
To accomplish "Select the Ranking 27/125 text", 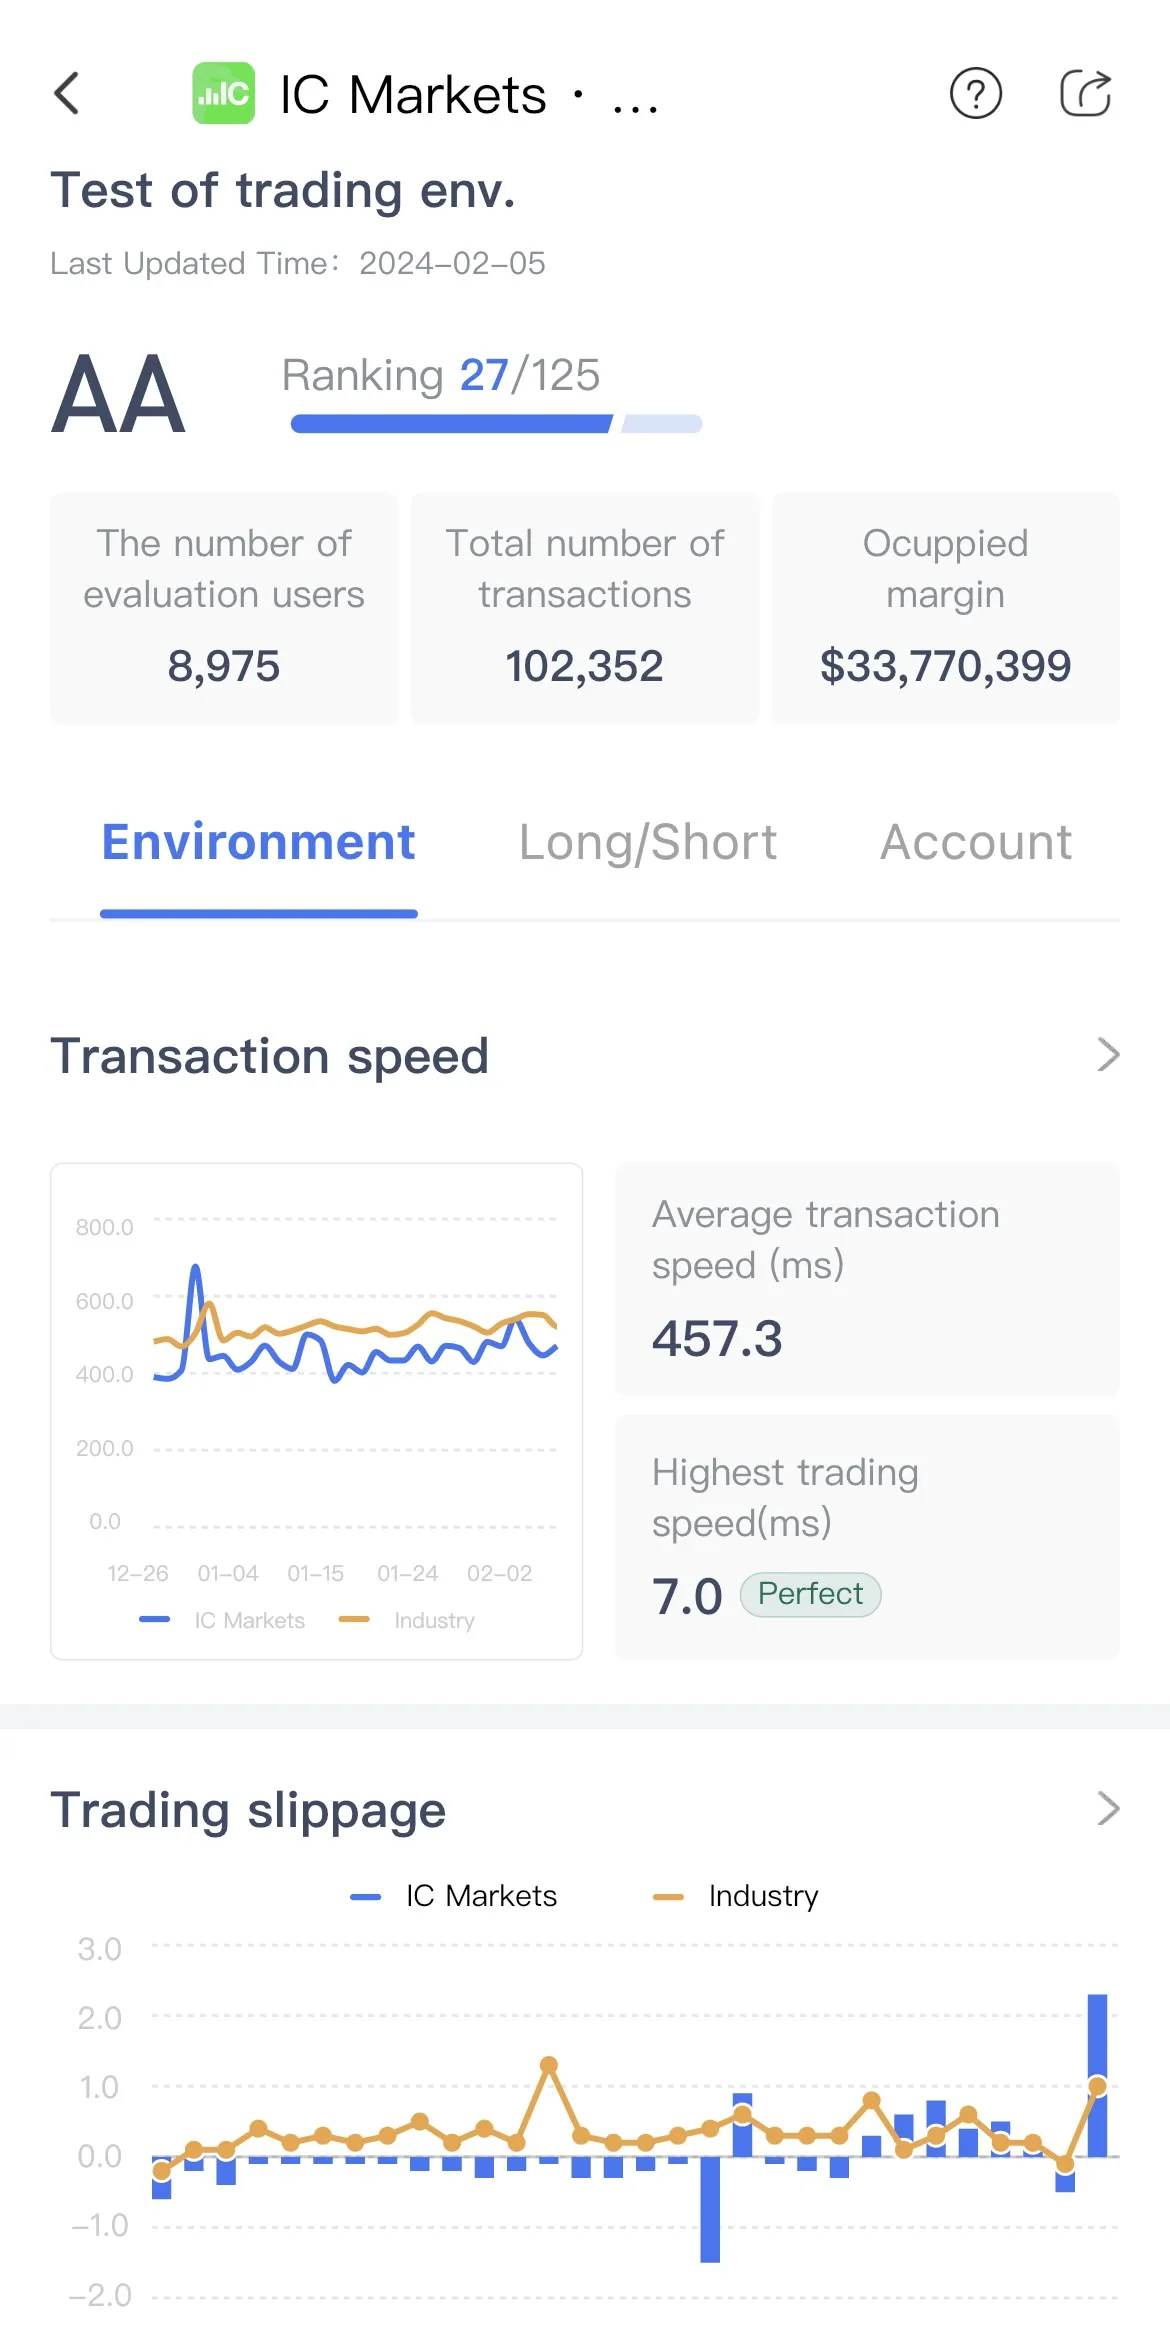I will [441, 376].
